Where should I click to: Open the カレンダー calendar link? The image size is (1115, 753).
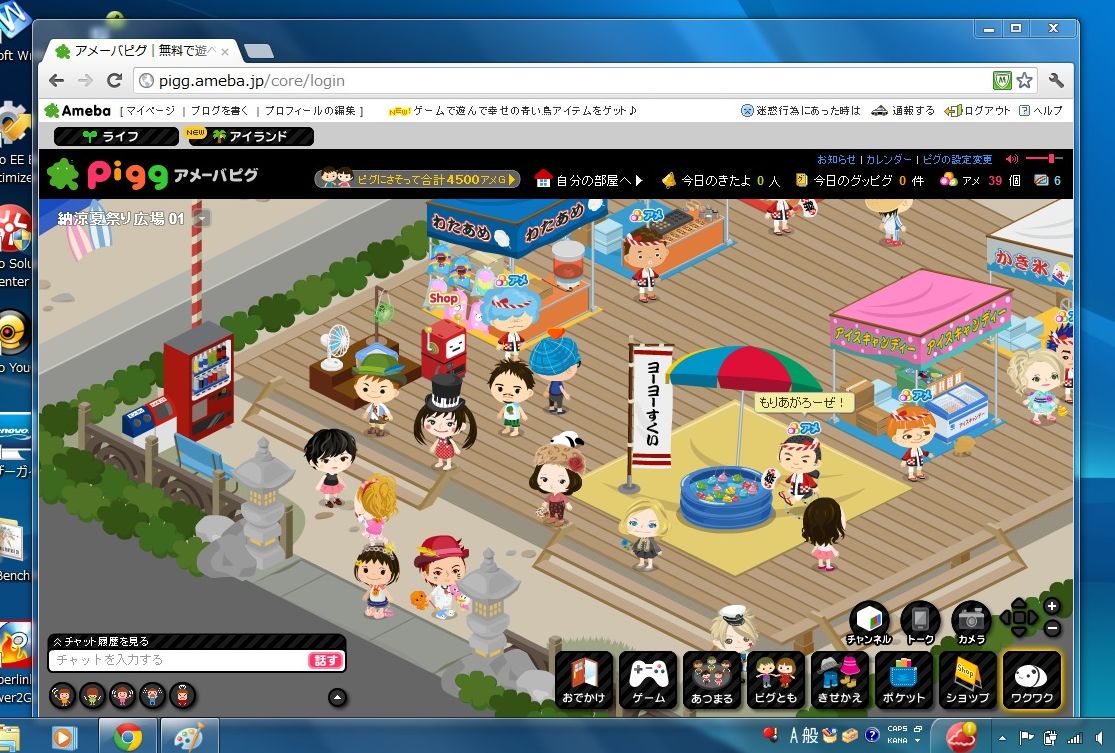888,159
